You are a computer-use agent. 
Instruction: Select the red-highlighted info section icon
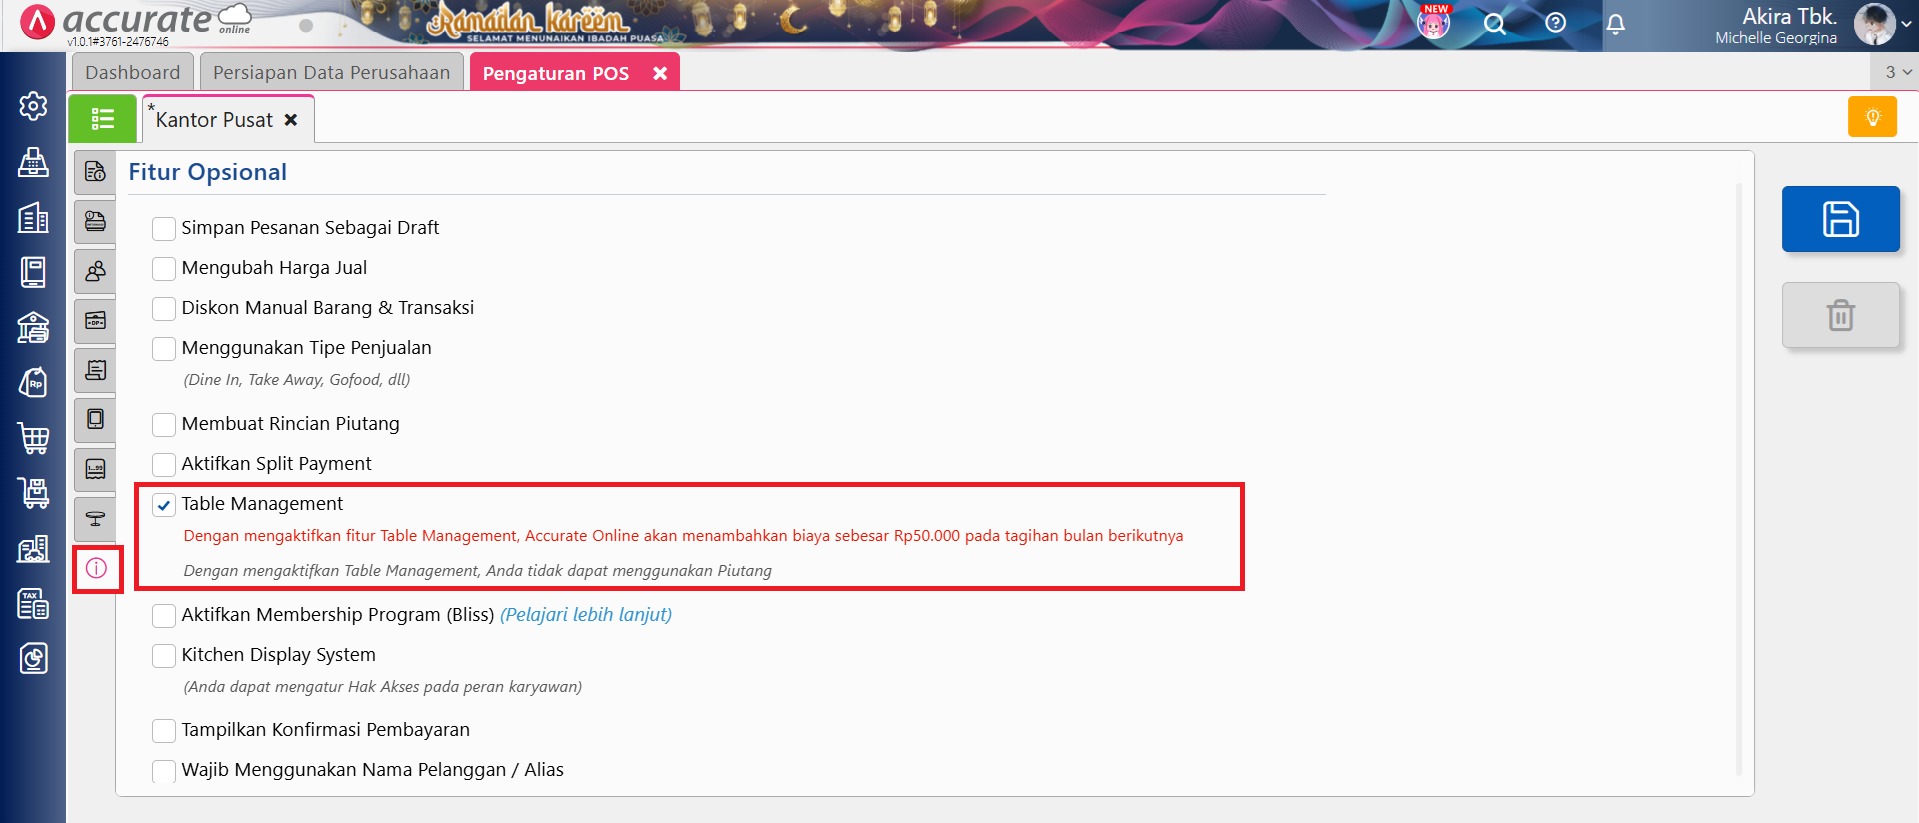coord(96,568)
